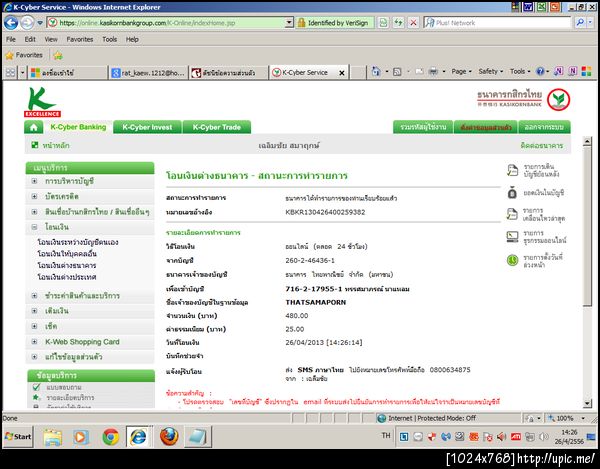Click the ติดต่อธนาคาร contact bank link

coord(541,145)
